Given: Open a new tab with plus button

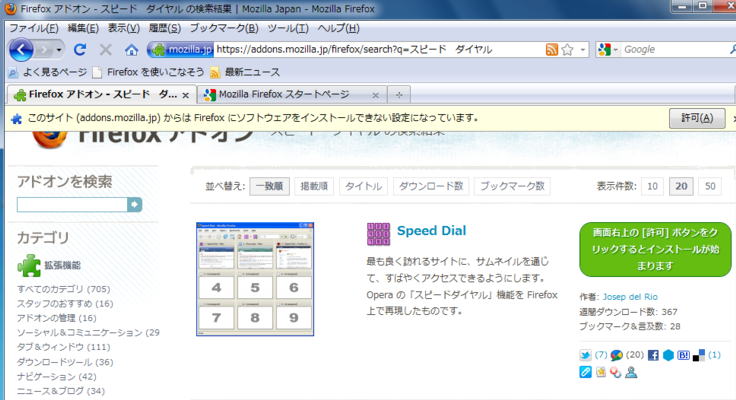Looking at the screenshot, I should 399,95.
